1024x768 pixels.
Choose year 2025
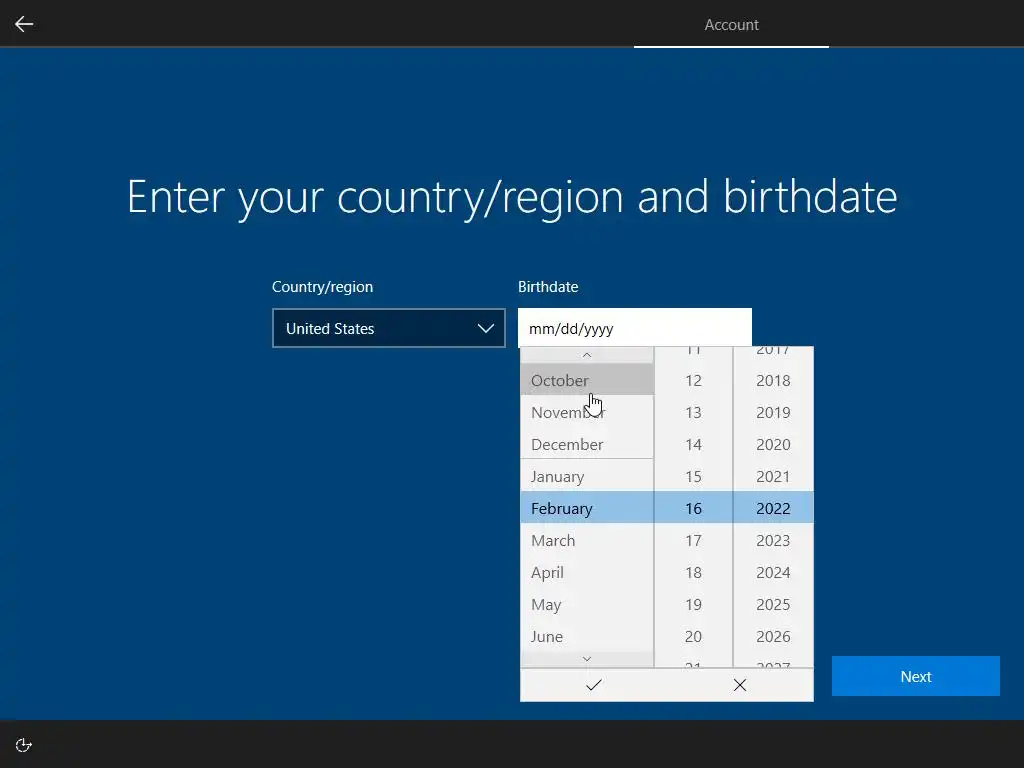pos(774,604)
